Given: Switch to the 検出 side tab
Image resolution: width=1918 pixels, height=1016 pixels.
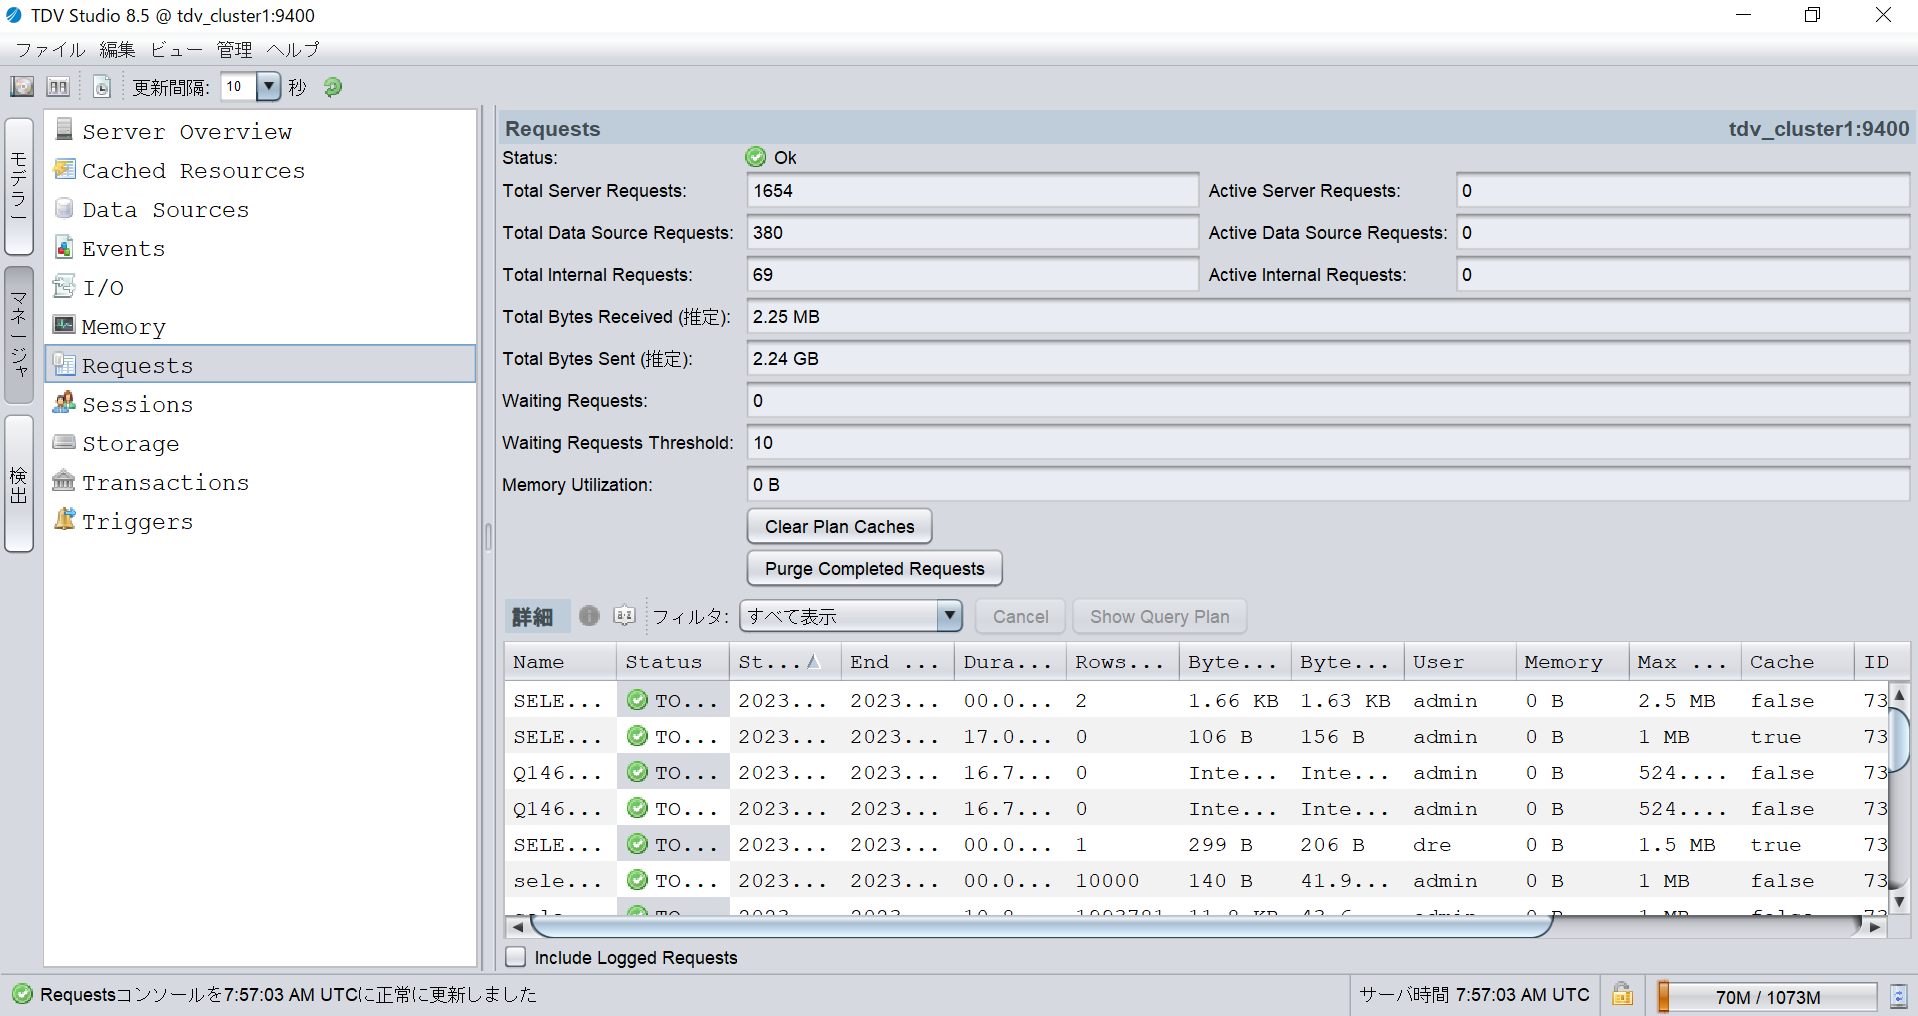Looking at the screenshot, I should point(19,484).
